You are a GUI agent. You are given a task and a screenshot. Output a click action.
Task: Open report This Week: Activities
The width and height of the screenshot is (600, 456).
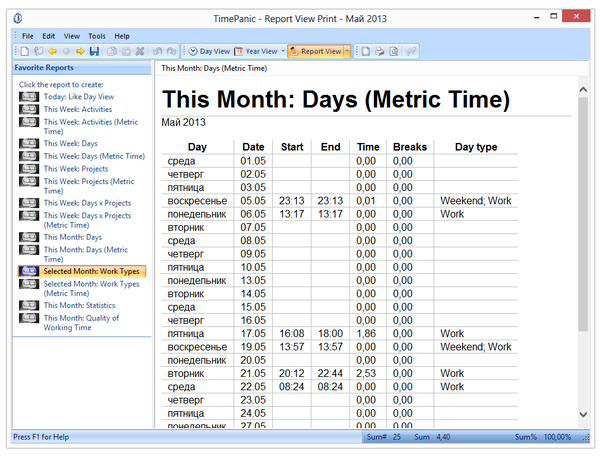click(78, 109)
